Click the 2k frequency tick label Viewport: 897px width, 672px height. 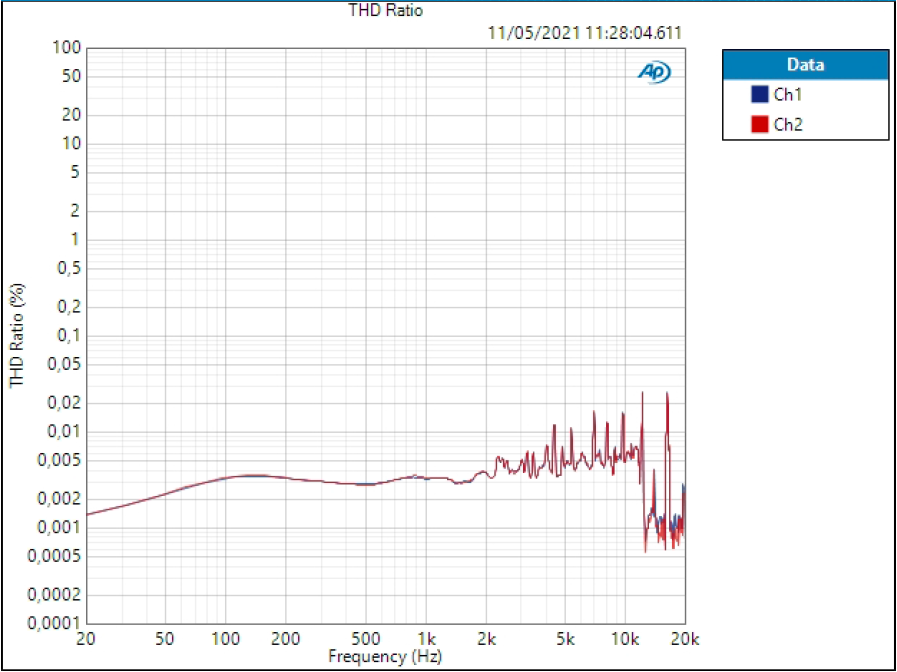click(x=486, y=637)
